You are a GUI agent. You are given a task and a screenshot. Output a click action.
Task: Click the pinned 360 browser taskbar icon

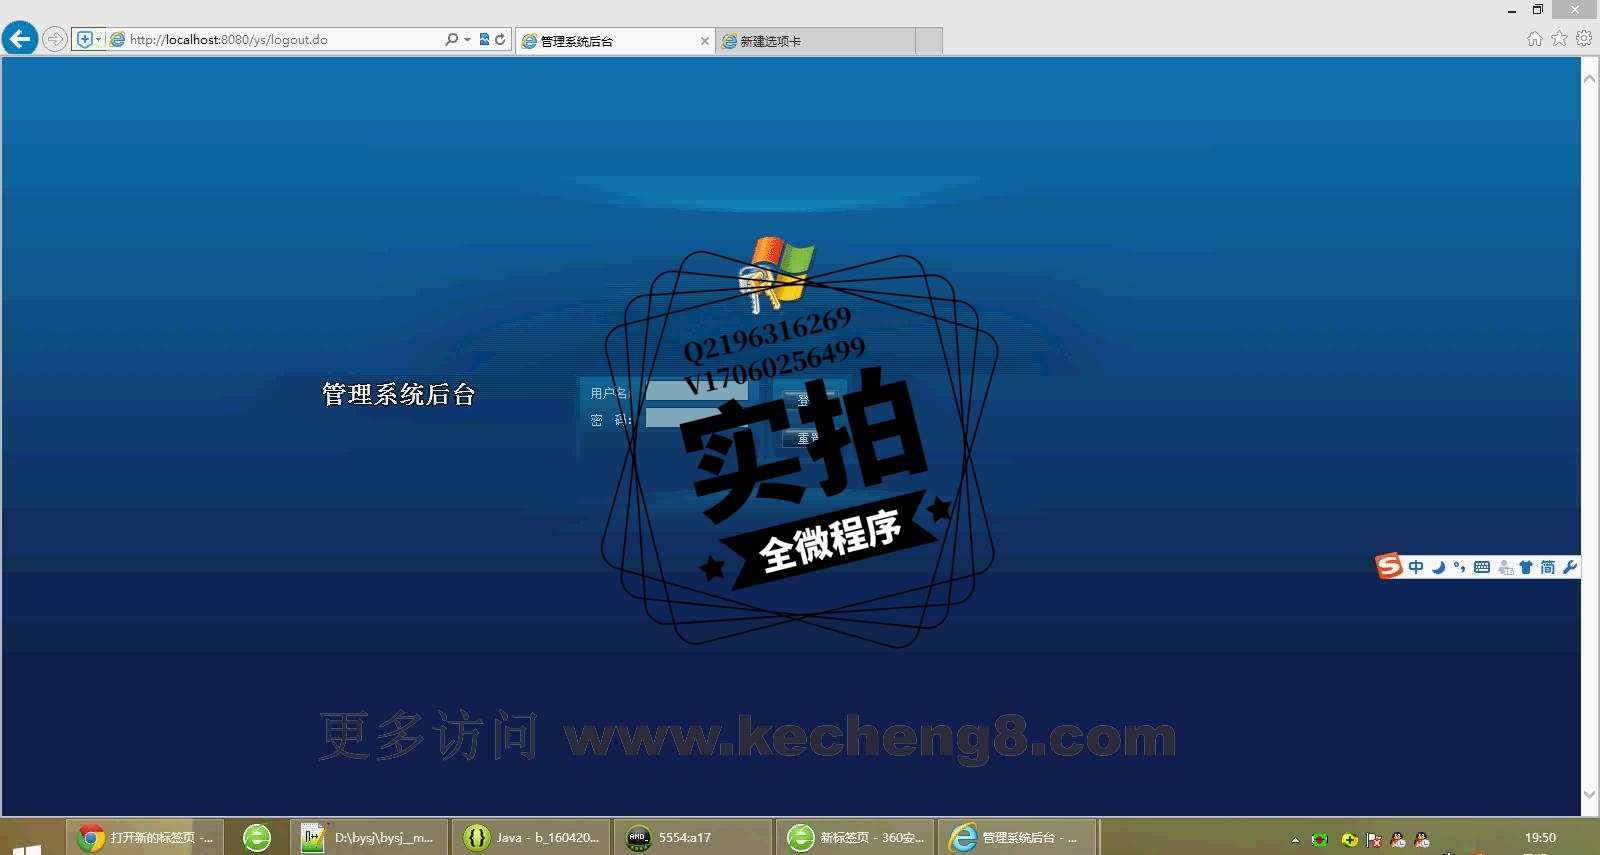click(257, 837)
